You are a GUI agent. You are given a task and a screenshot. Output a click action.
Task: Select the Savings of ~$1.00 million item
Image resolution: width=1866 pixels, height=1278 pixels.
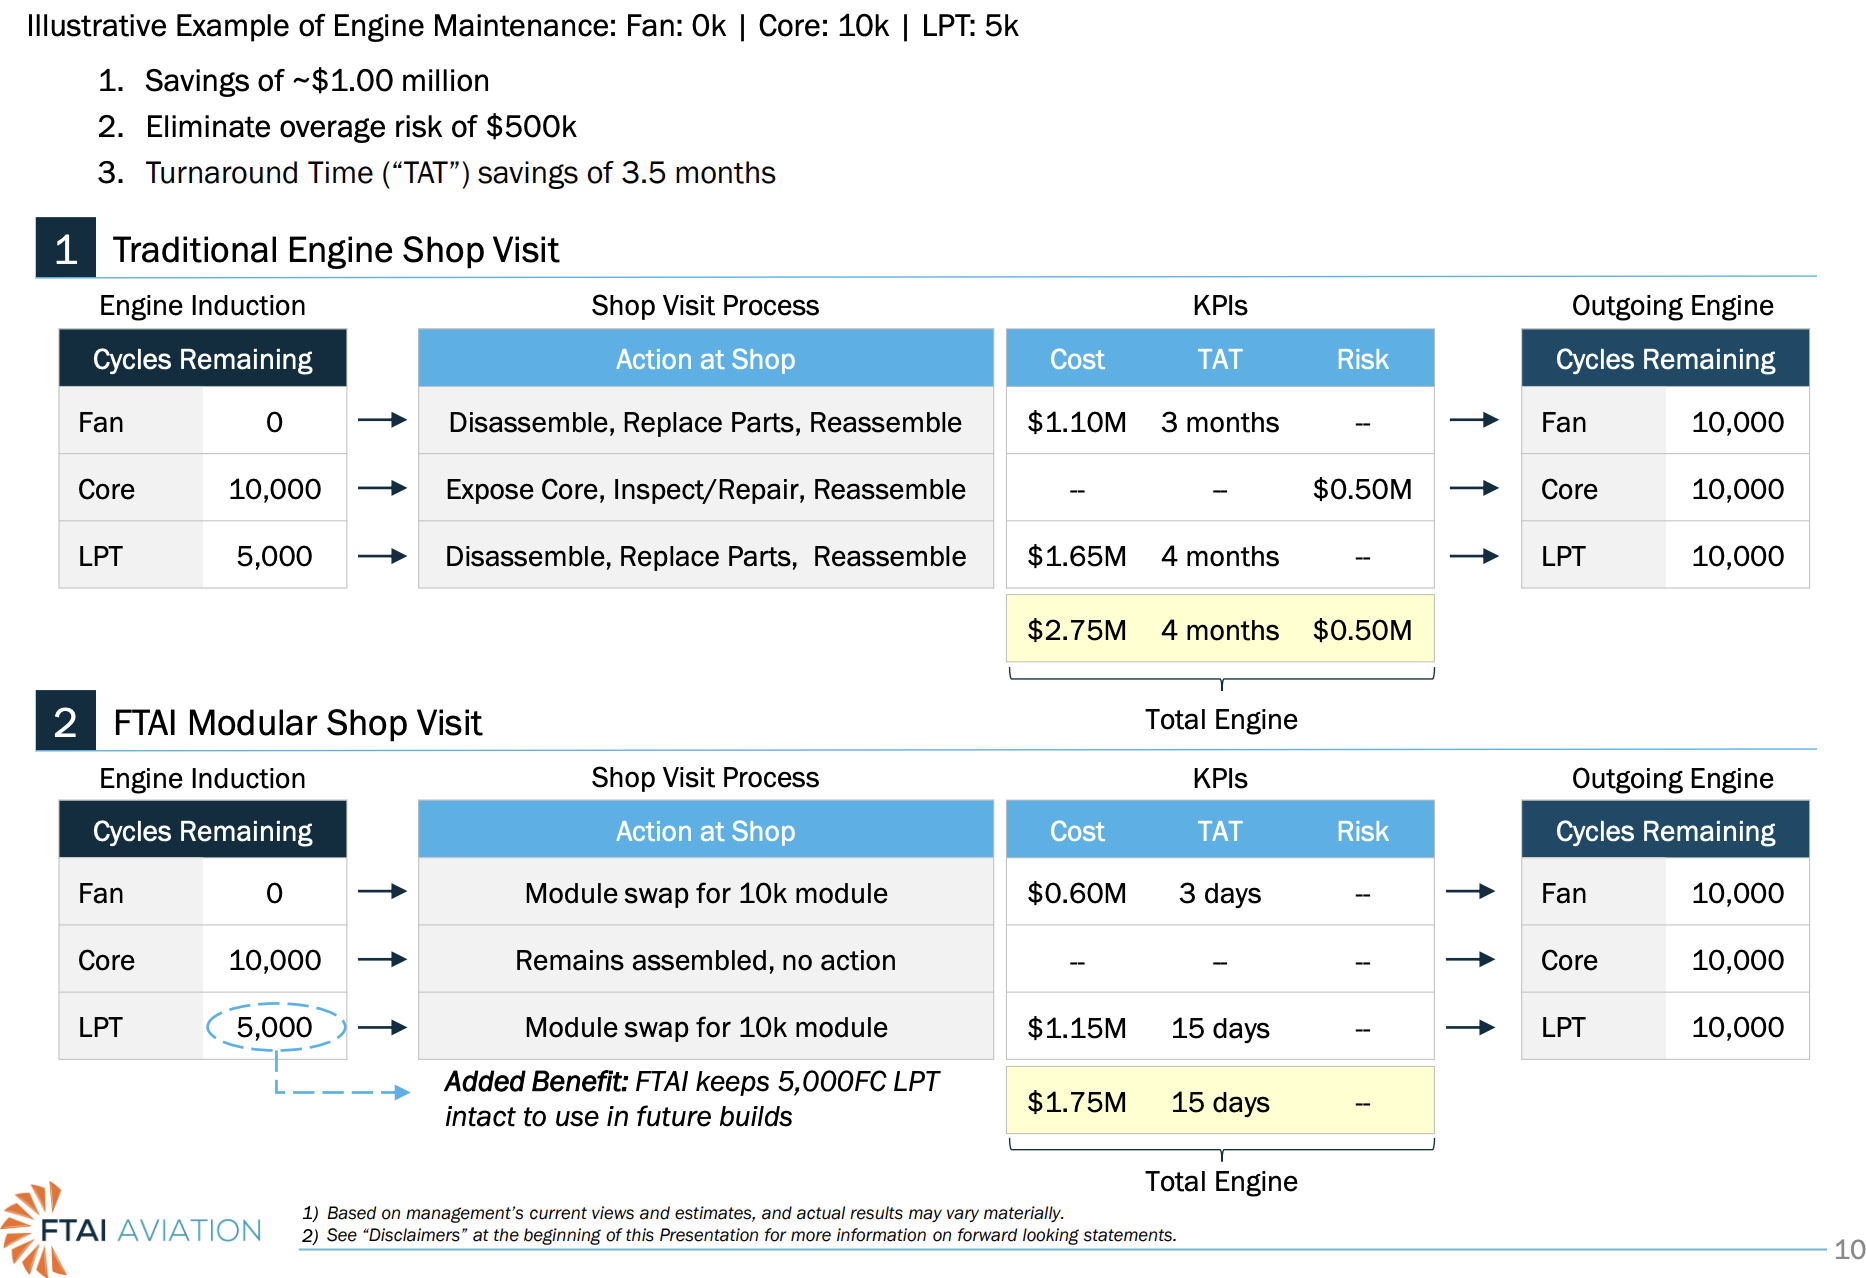(317, 81)
